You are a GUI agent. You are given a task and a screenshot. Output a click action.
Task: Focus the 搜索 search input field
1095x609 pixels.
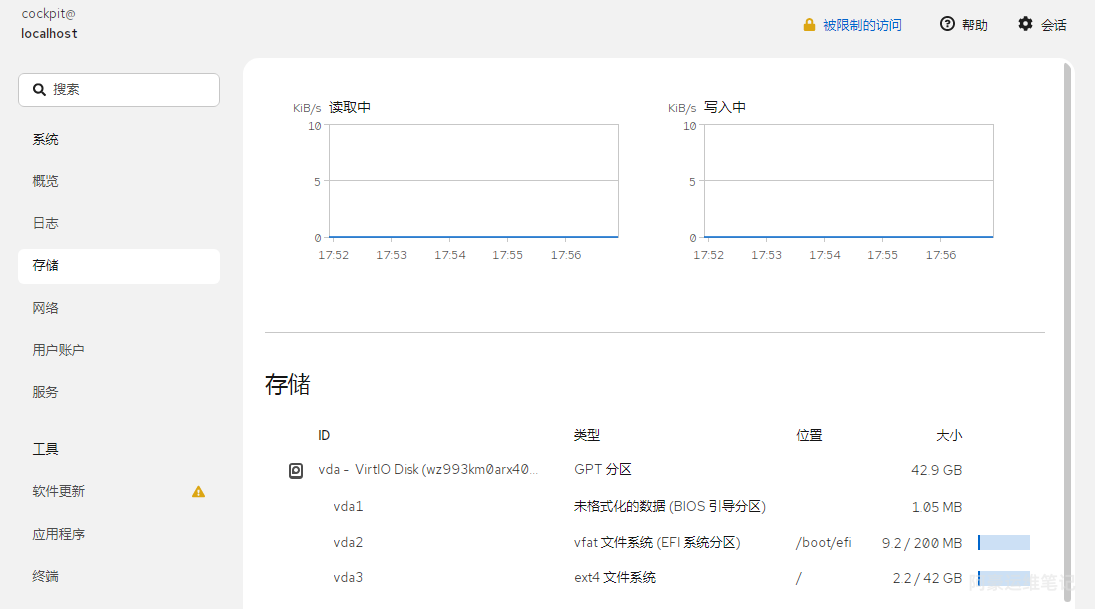point(130,90)
